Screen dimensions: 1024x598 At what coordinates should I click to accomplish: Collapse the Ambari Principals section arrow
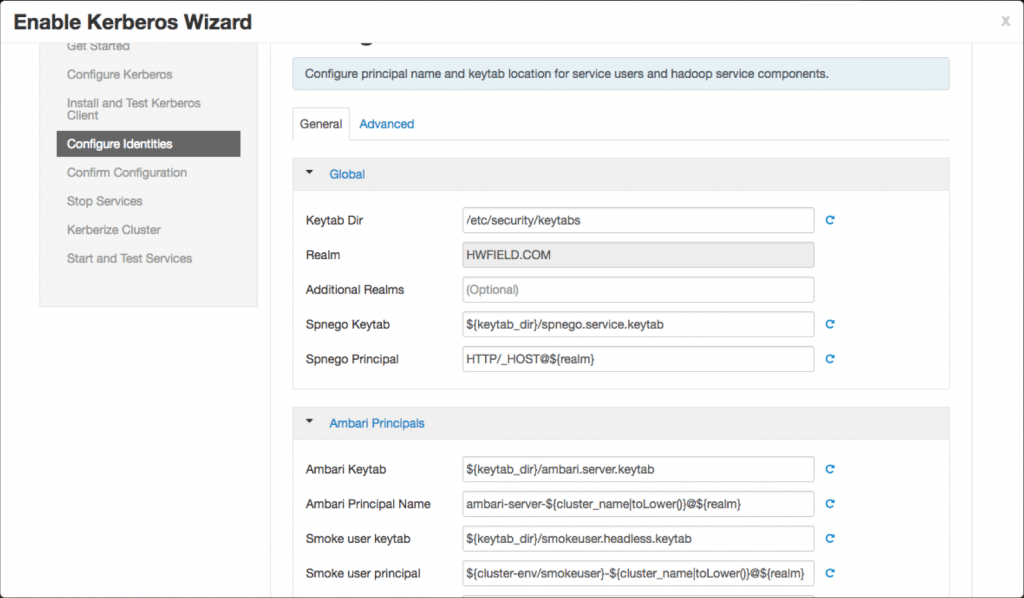pos(310,422)
